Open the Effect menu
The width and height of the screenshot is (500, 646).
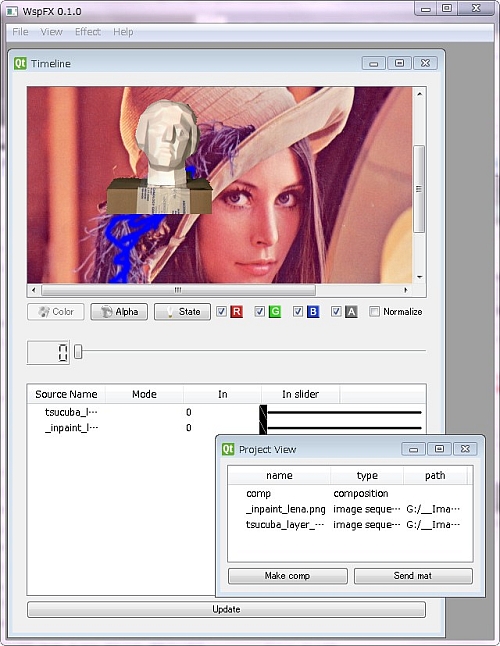click(x=88, y=32)
